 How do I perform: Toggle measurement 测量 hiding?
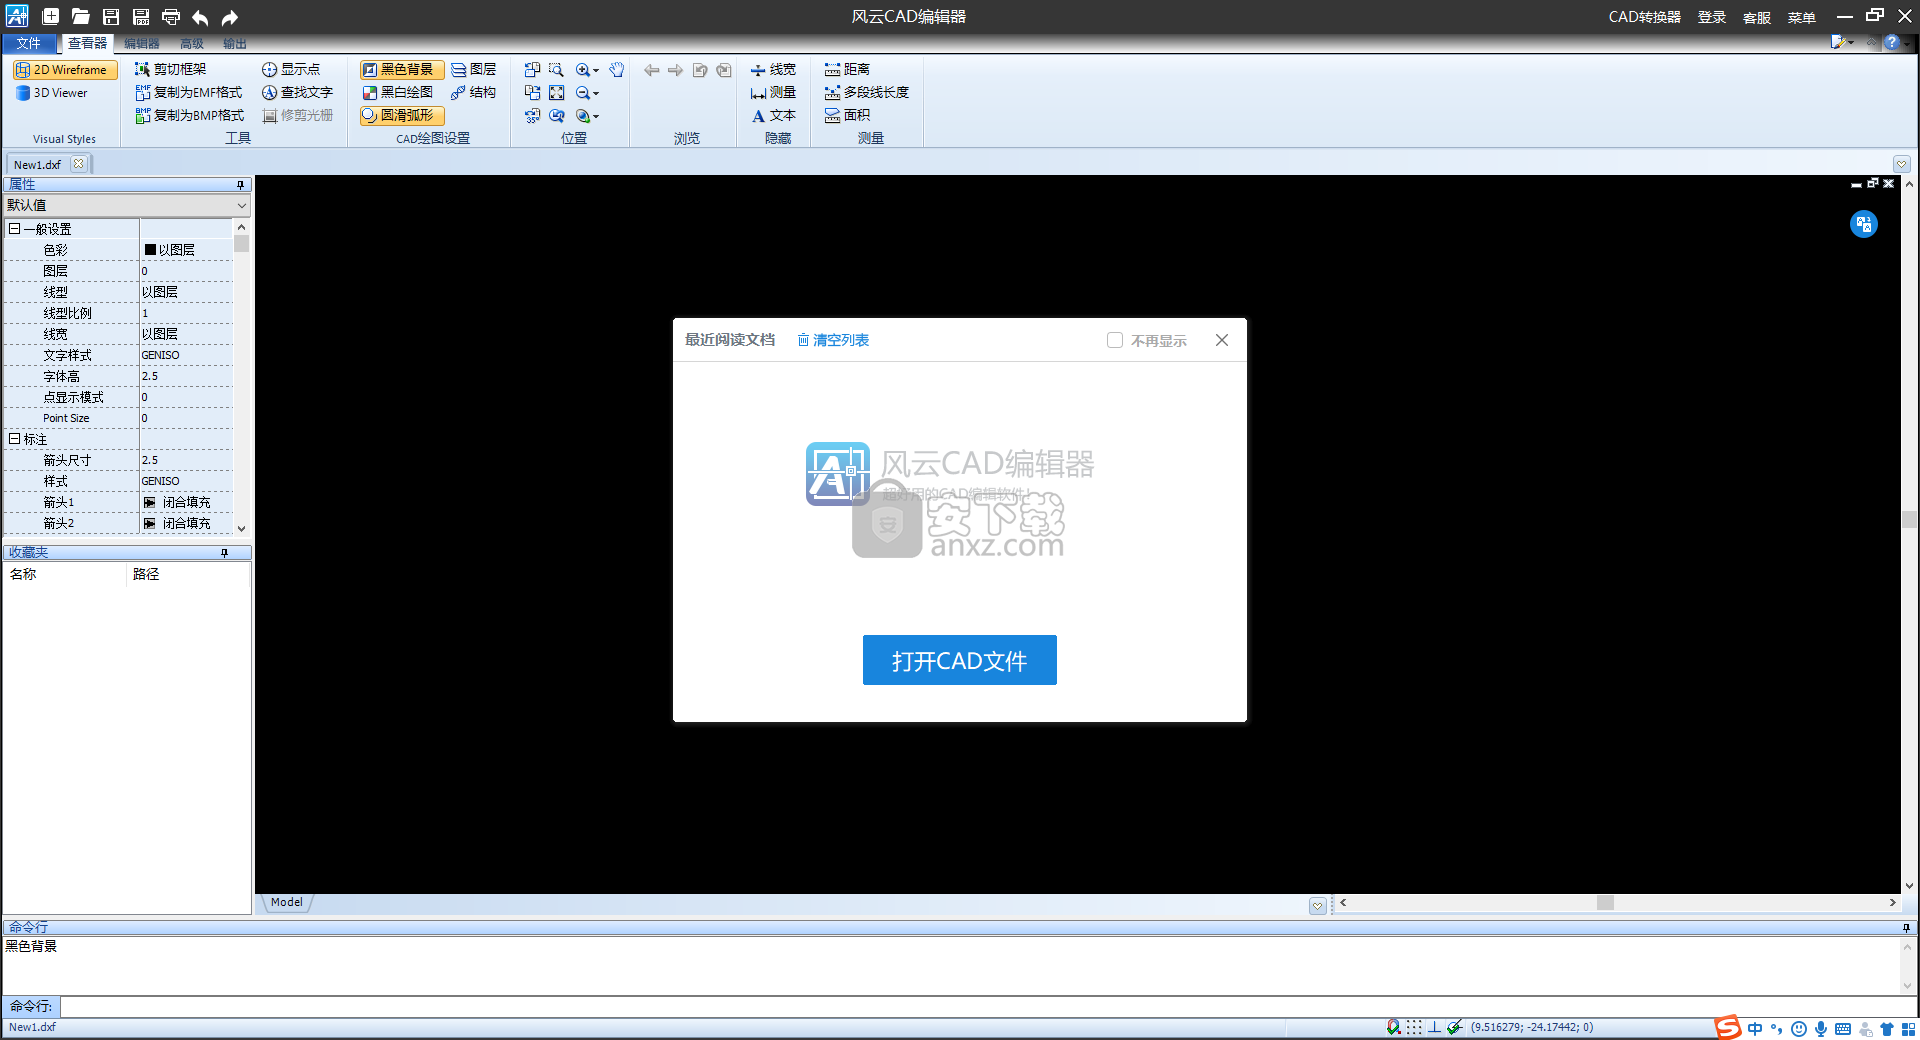click(773, 92)
